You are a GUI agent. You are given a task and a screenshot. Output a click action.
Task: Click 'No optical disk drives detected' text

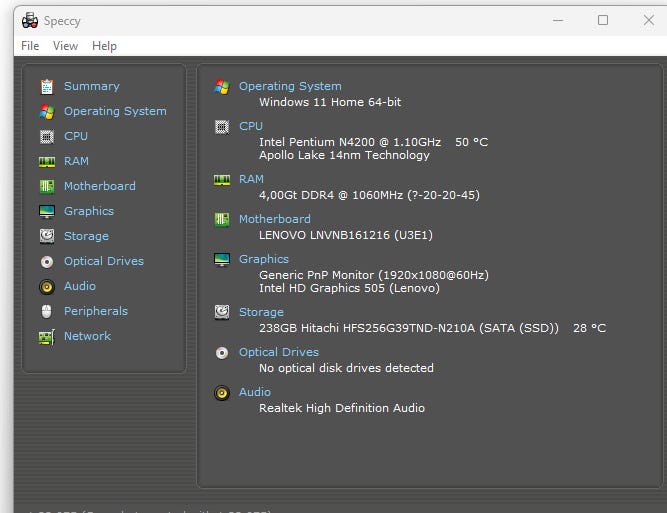click(346, 368)
